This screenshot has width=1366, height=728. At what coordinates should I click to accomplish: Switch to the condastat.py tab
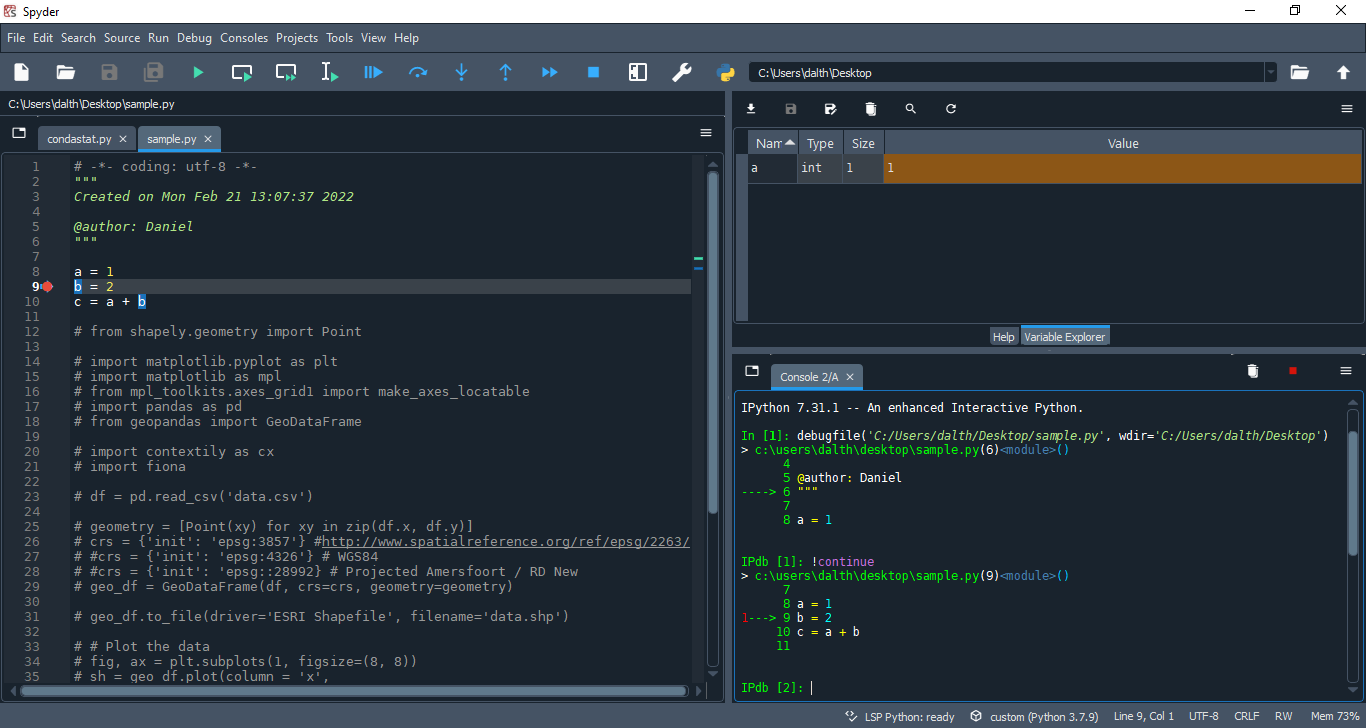(x=80, y=138)
